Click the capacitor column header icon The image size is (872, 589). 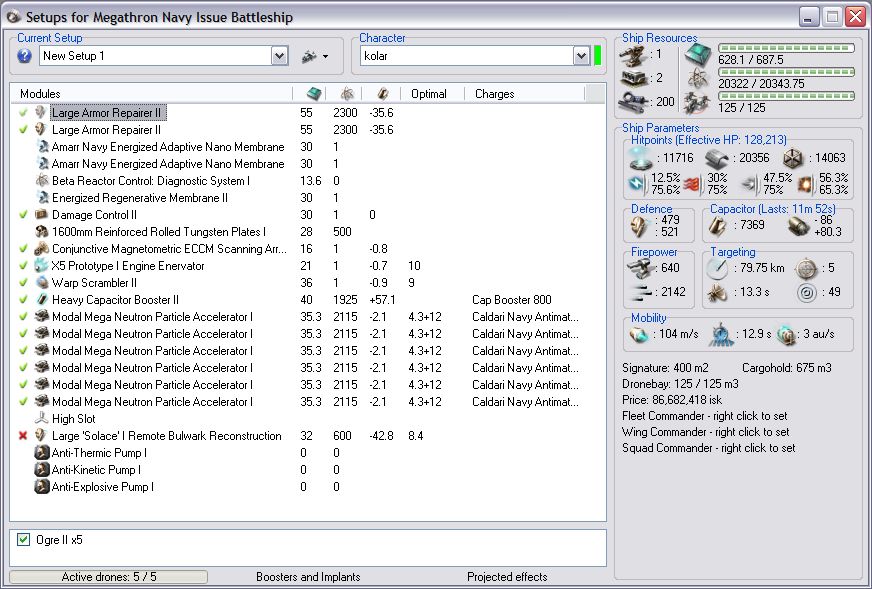pyautogui.click(x=381, y=94)
